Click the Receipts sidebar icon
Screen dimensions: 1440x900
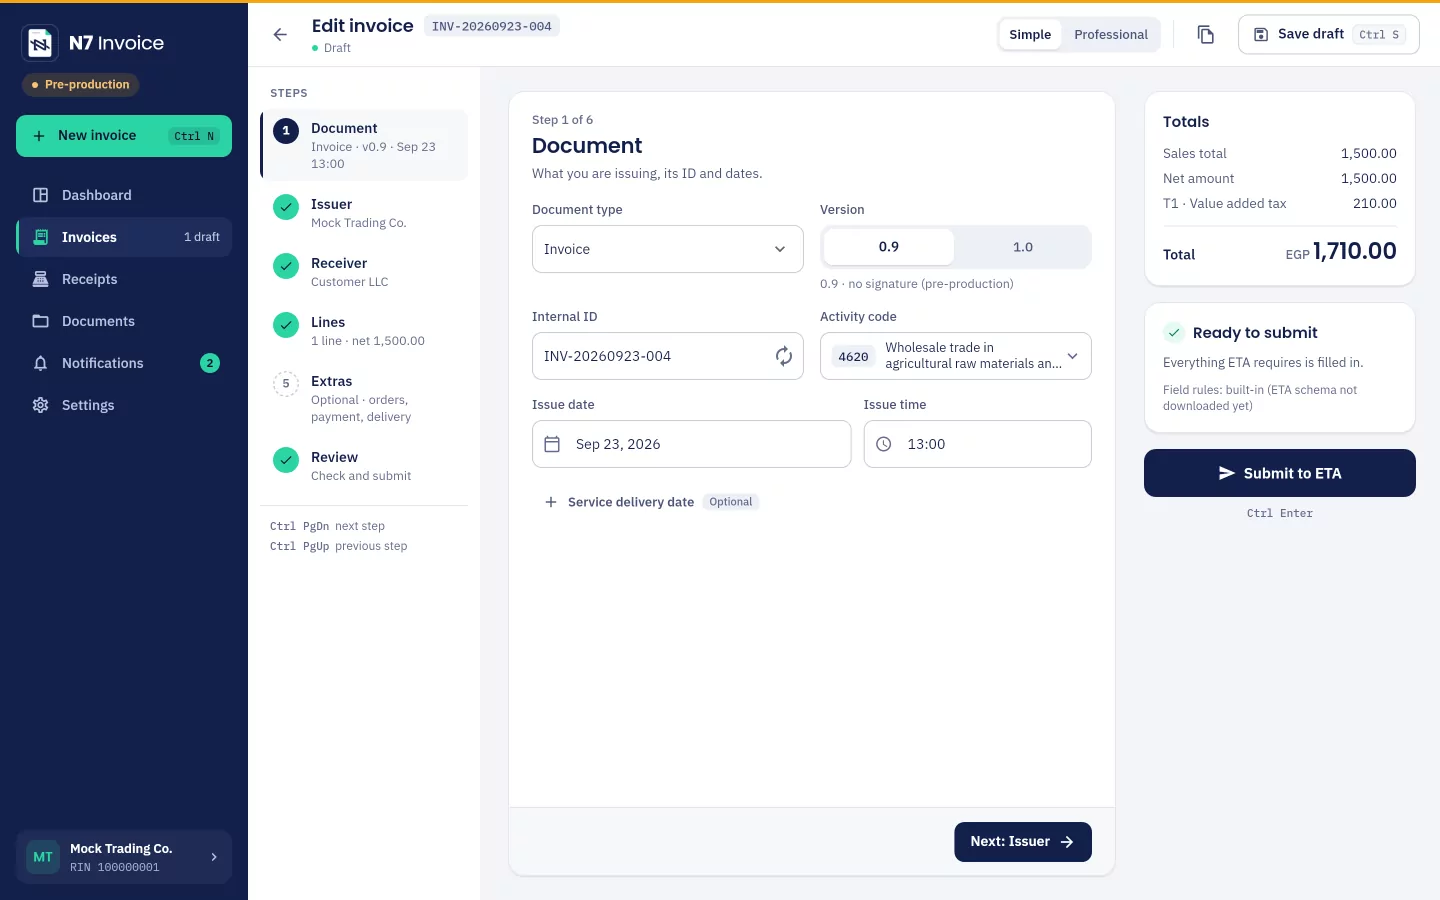tap(41, 279)
